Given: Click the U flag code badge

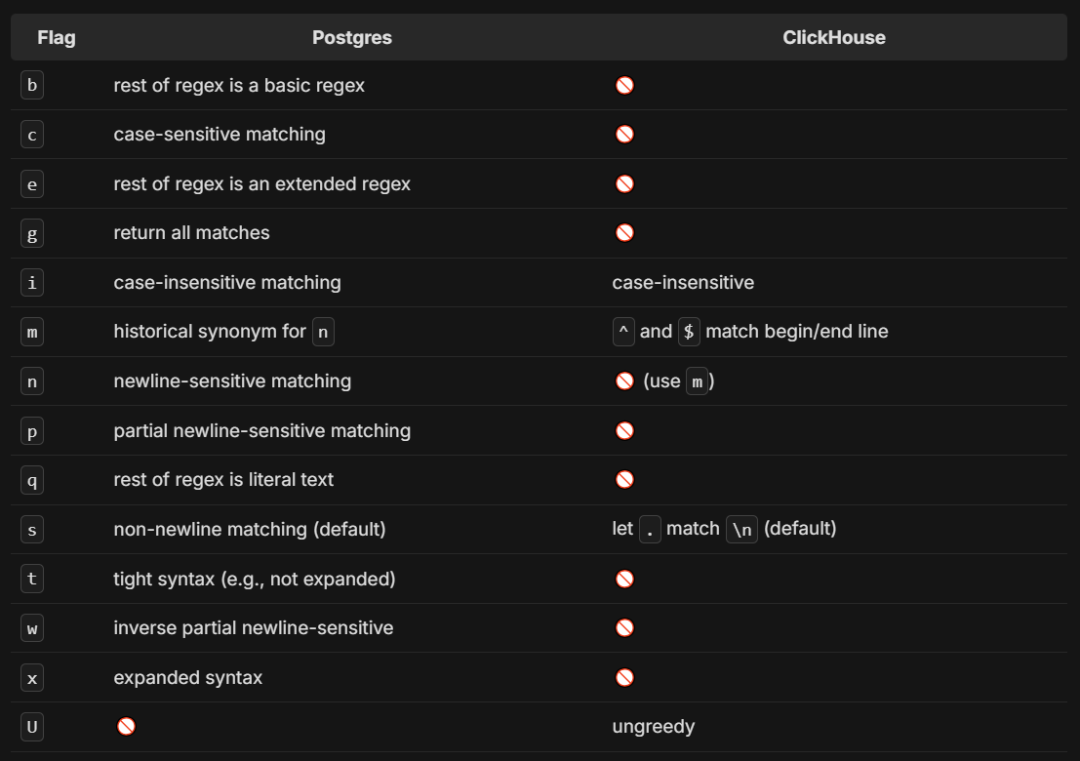Looking at the screenshot, I should (32, 727).
